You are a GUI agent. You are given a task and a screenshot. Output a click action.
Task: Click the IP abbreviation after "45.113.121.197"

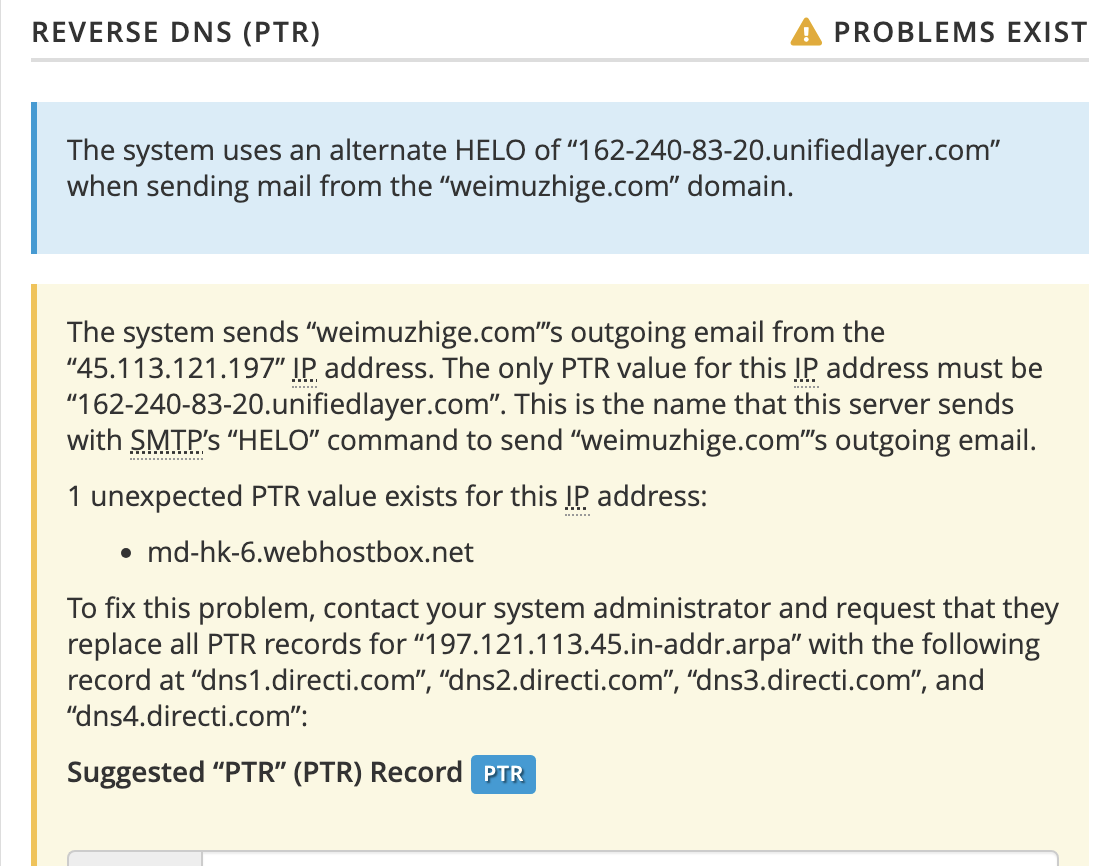click(305, 369)
